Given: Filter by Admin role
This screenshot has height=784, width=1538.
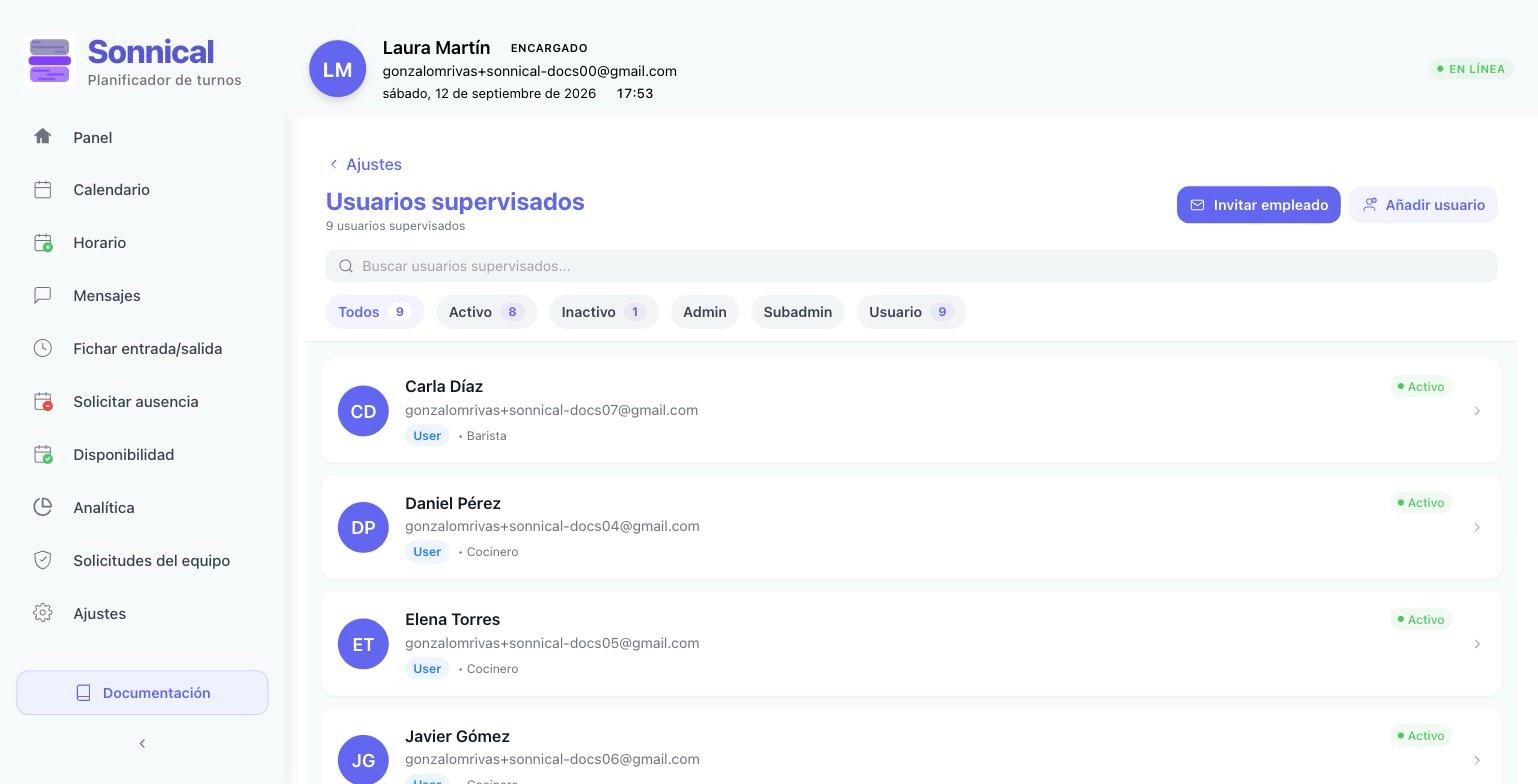Looking at the screenshot, I should coord(705,312).
